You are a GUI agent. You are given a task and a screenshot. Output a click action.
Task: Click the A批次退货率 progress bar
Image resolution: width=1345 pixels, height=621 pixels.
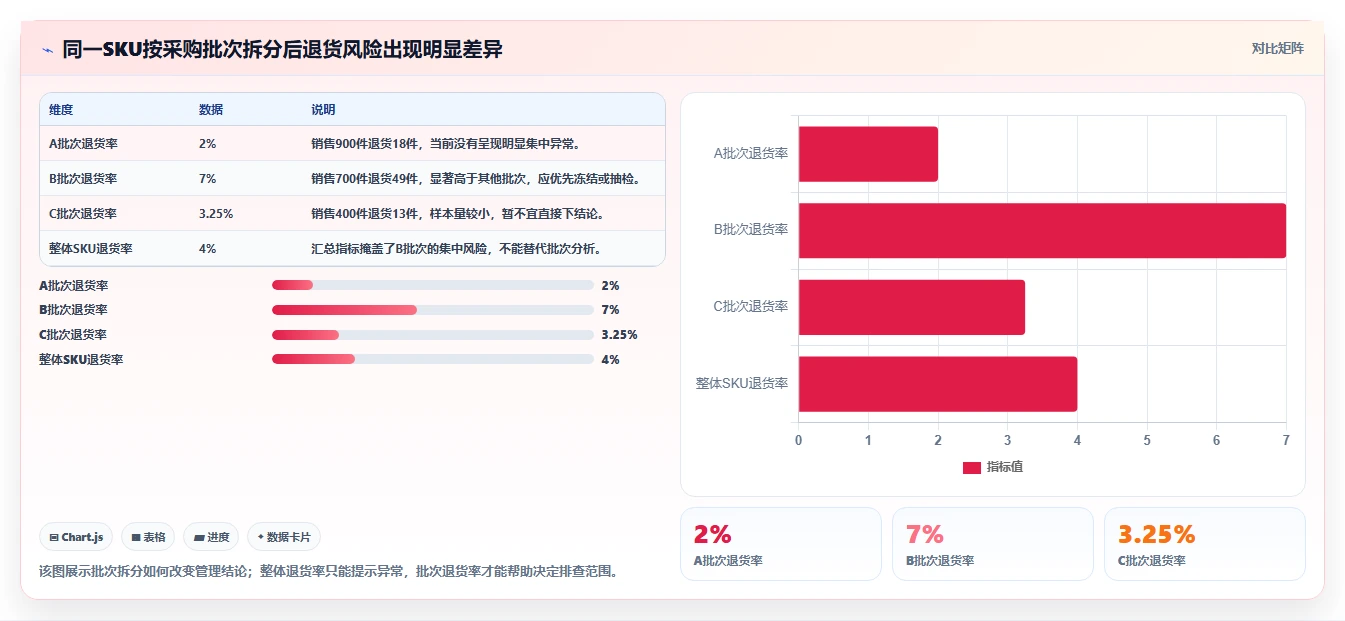pyautogui.click(x=433, y=285)
